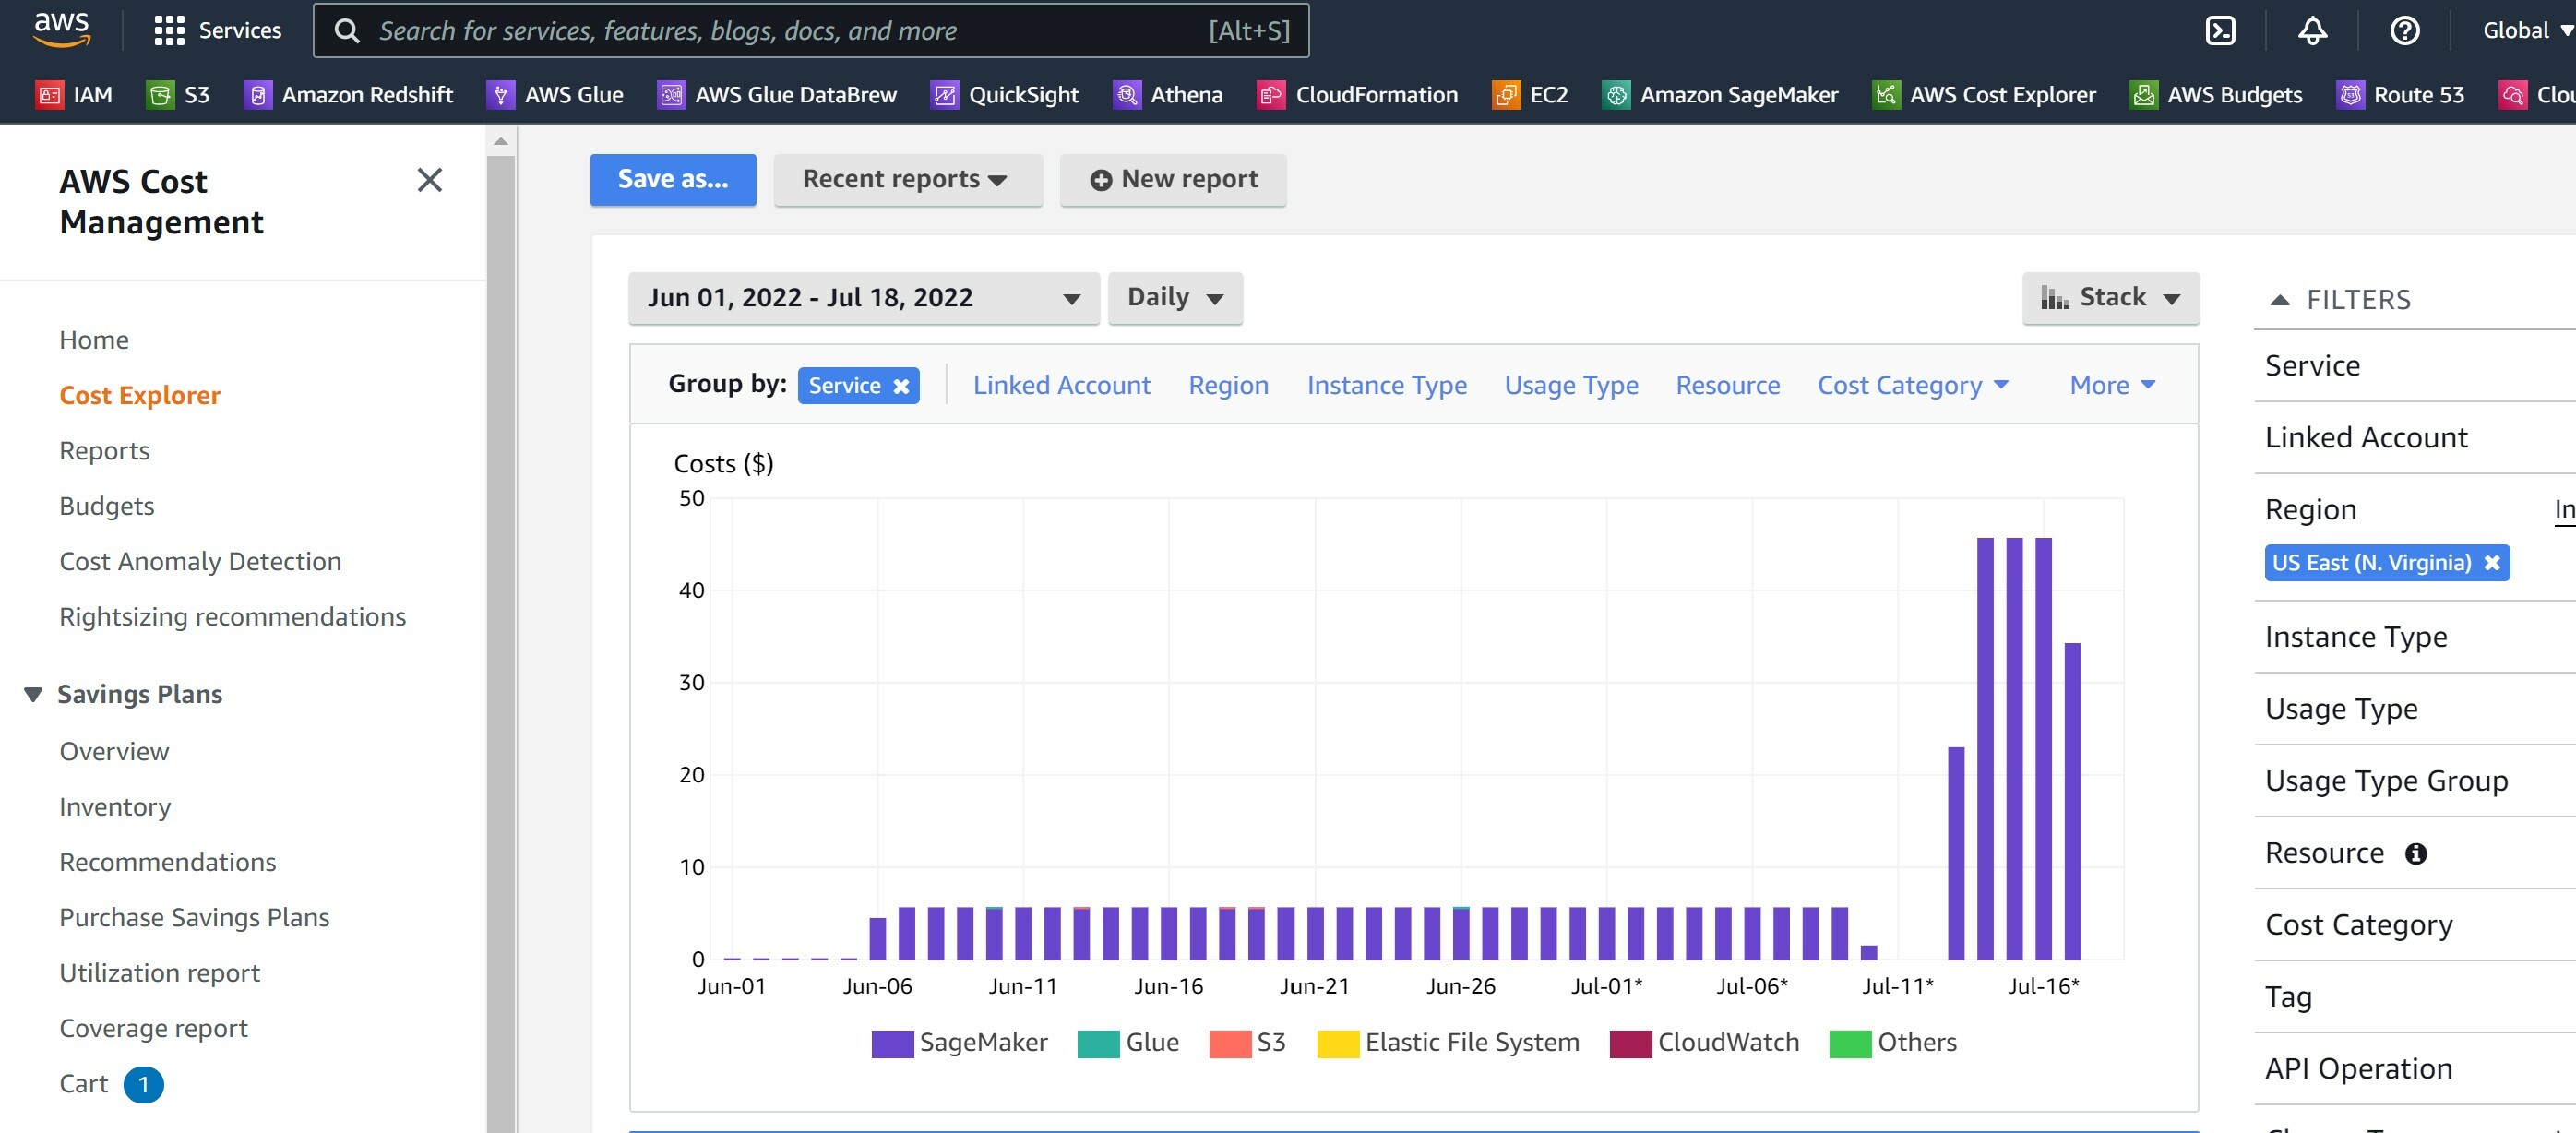This screenshot has width=2576, height=1133.
Task: Remove the US East (N. Virginia) filter
Action: click(x=2491, y=563)
